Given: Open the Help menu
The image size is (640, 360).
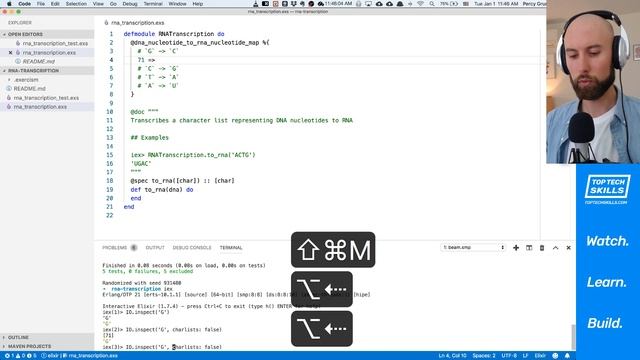Looking at the screenshot, I should pyautogui.click(x=198, y=4).
